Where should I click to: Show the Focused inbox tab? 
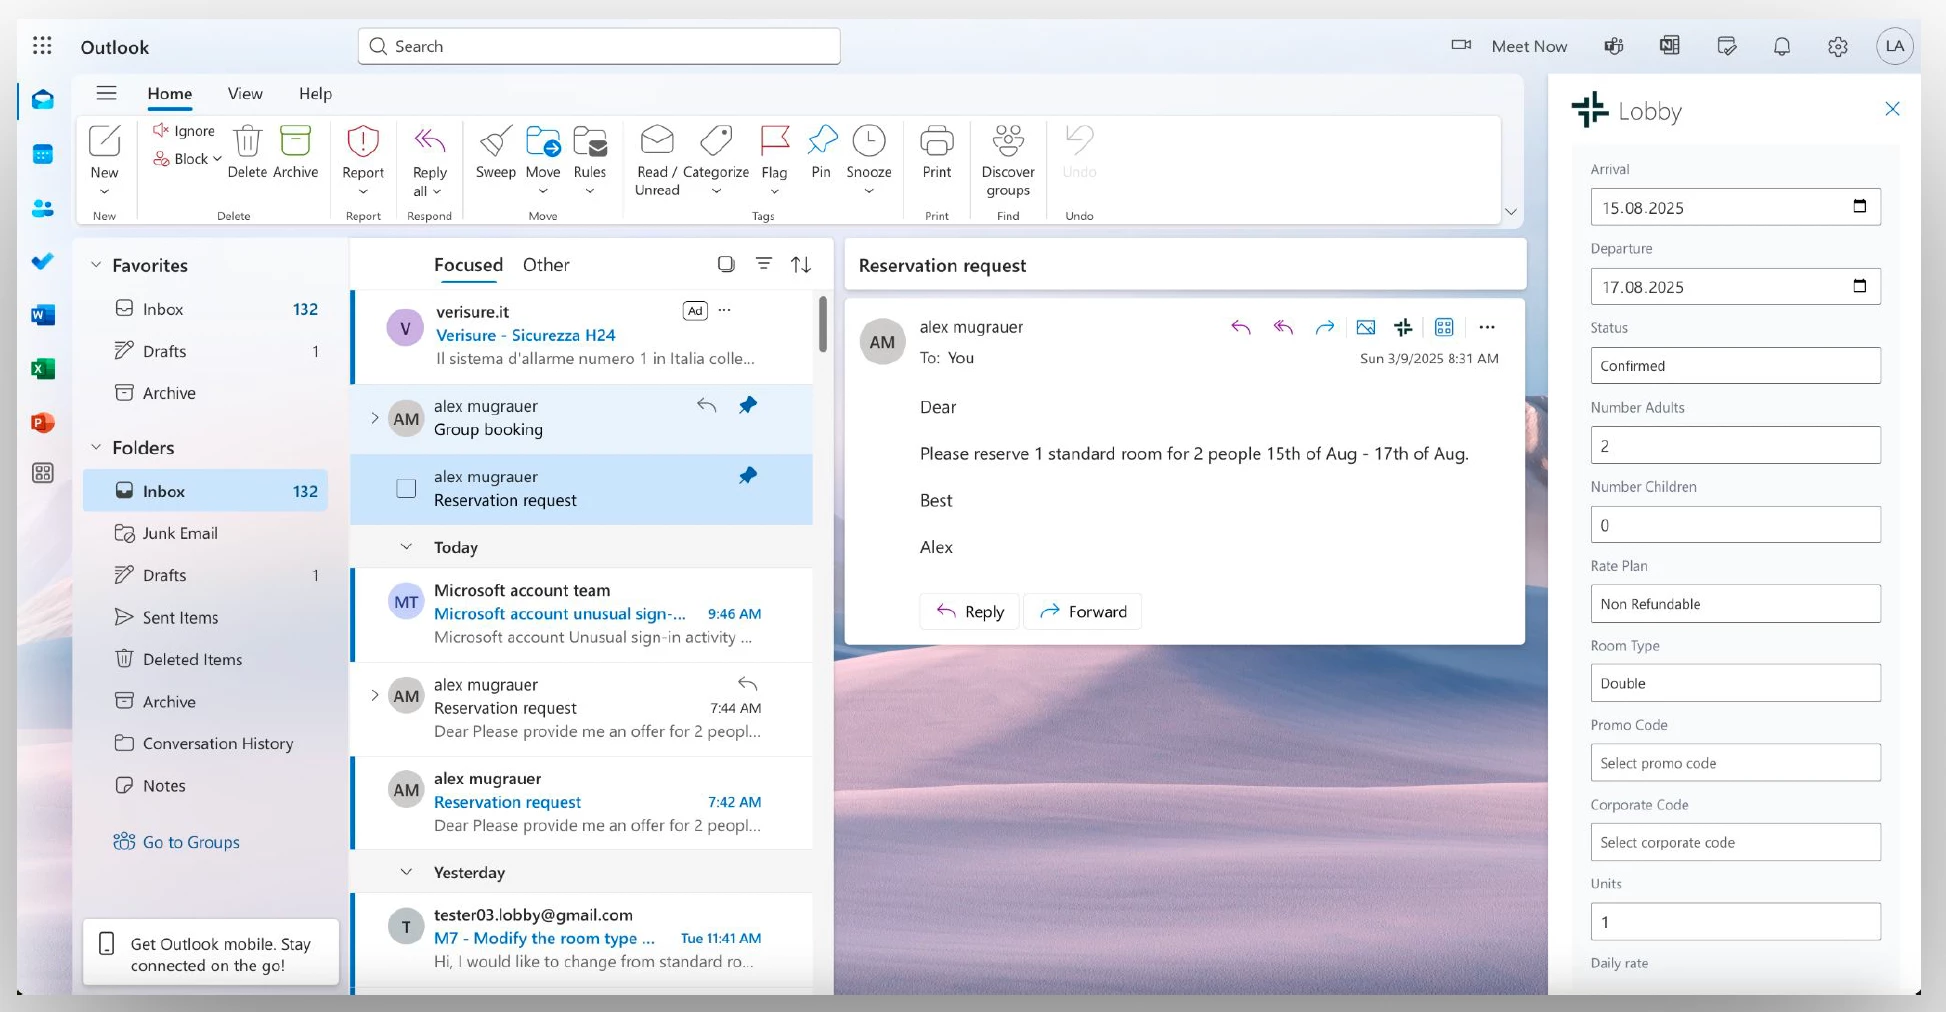(x=468, y=264)
